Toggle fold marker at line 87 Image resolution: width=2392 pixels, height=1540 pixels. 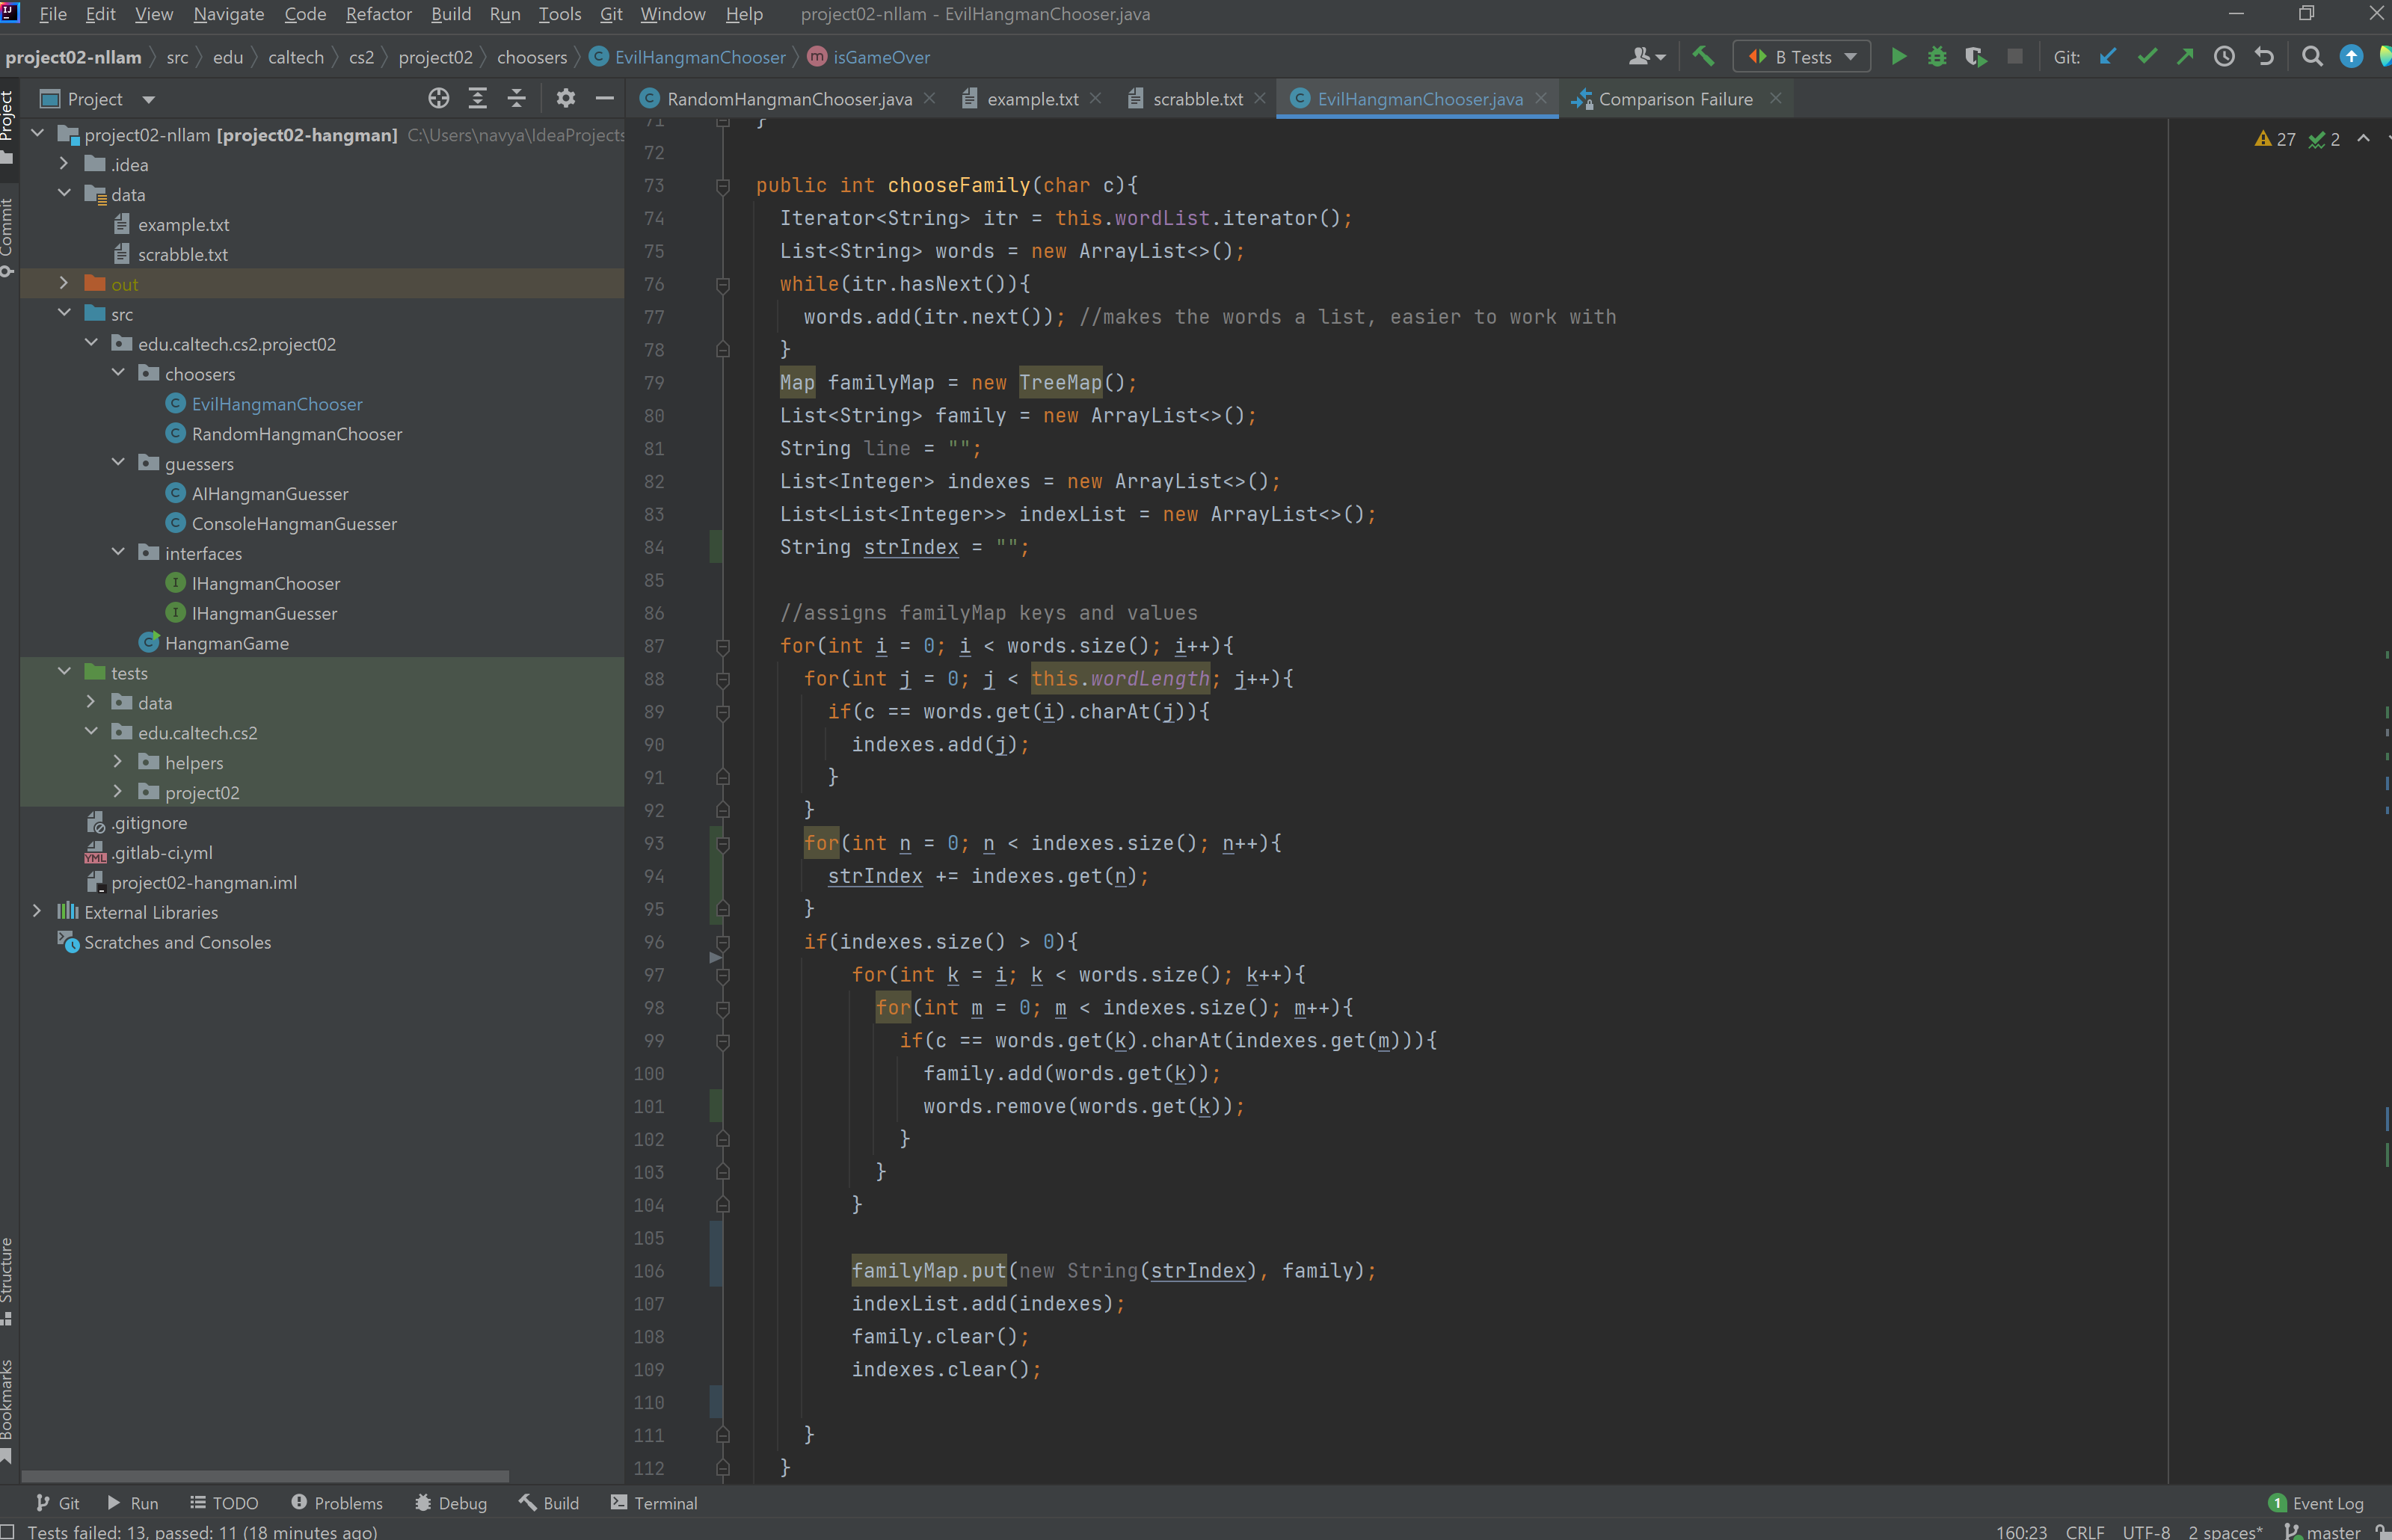[x=722, y=647]
